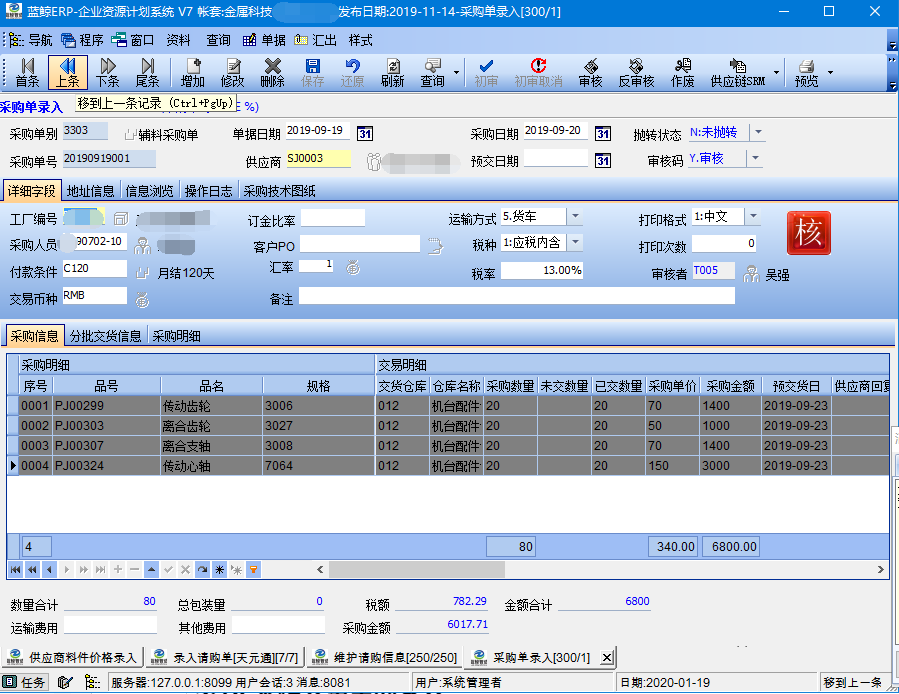Click the 反审核 un-approve icon
899x694 pixels.
pos(636,72)
